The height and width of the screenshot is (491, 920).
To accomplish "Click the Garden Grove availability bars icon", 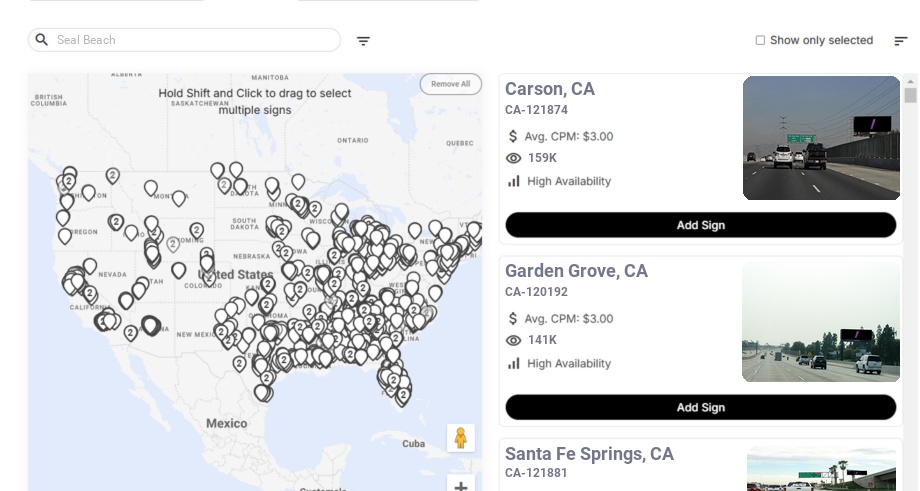I will (514, 363).
